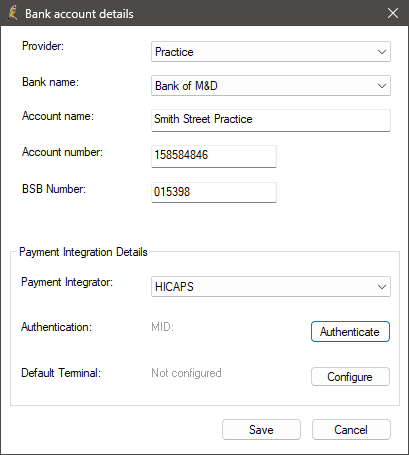Click the Account number field
This screenshot has height=455, width=409.
tap(214, 156)
